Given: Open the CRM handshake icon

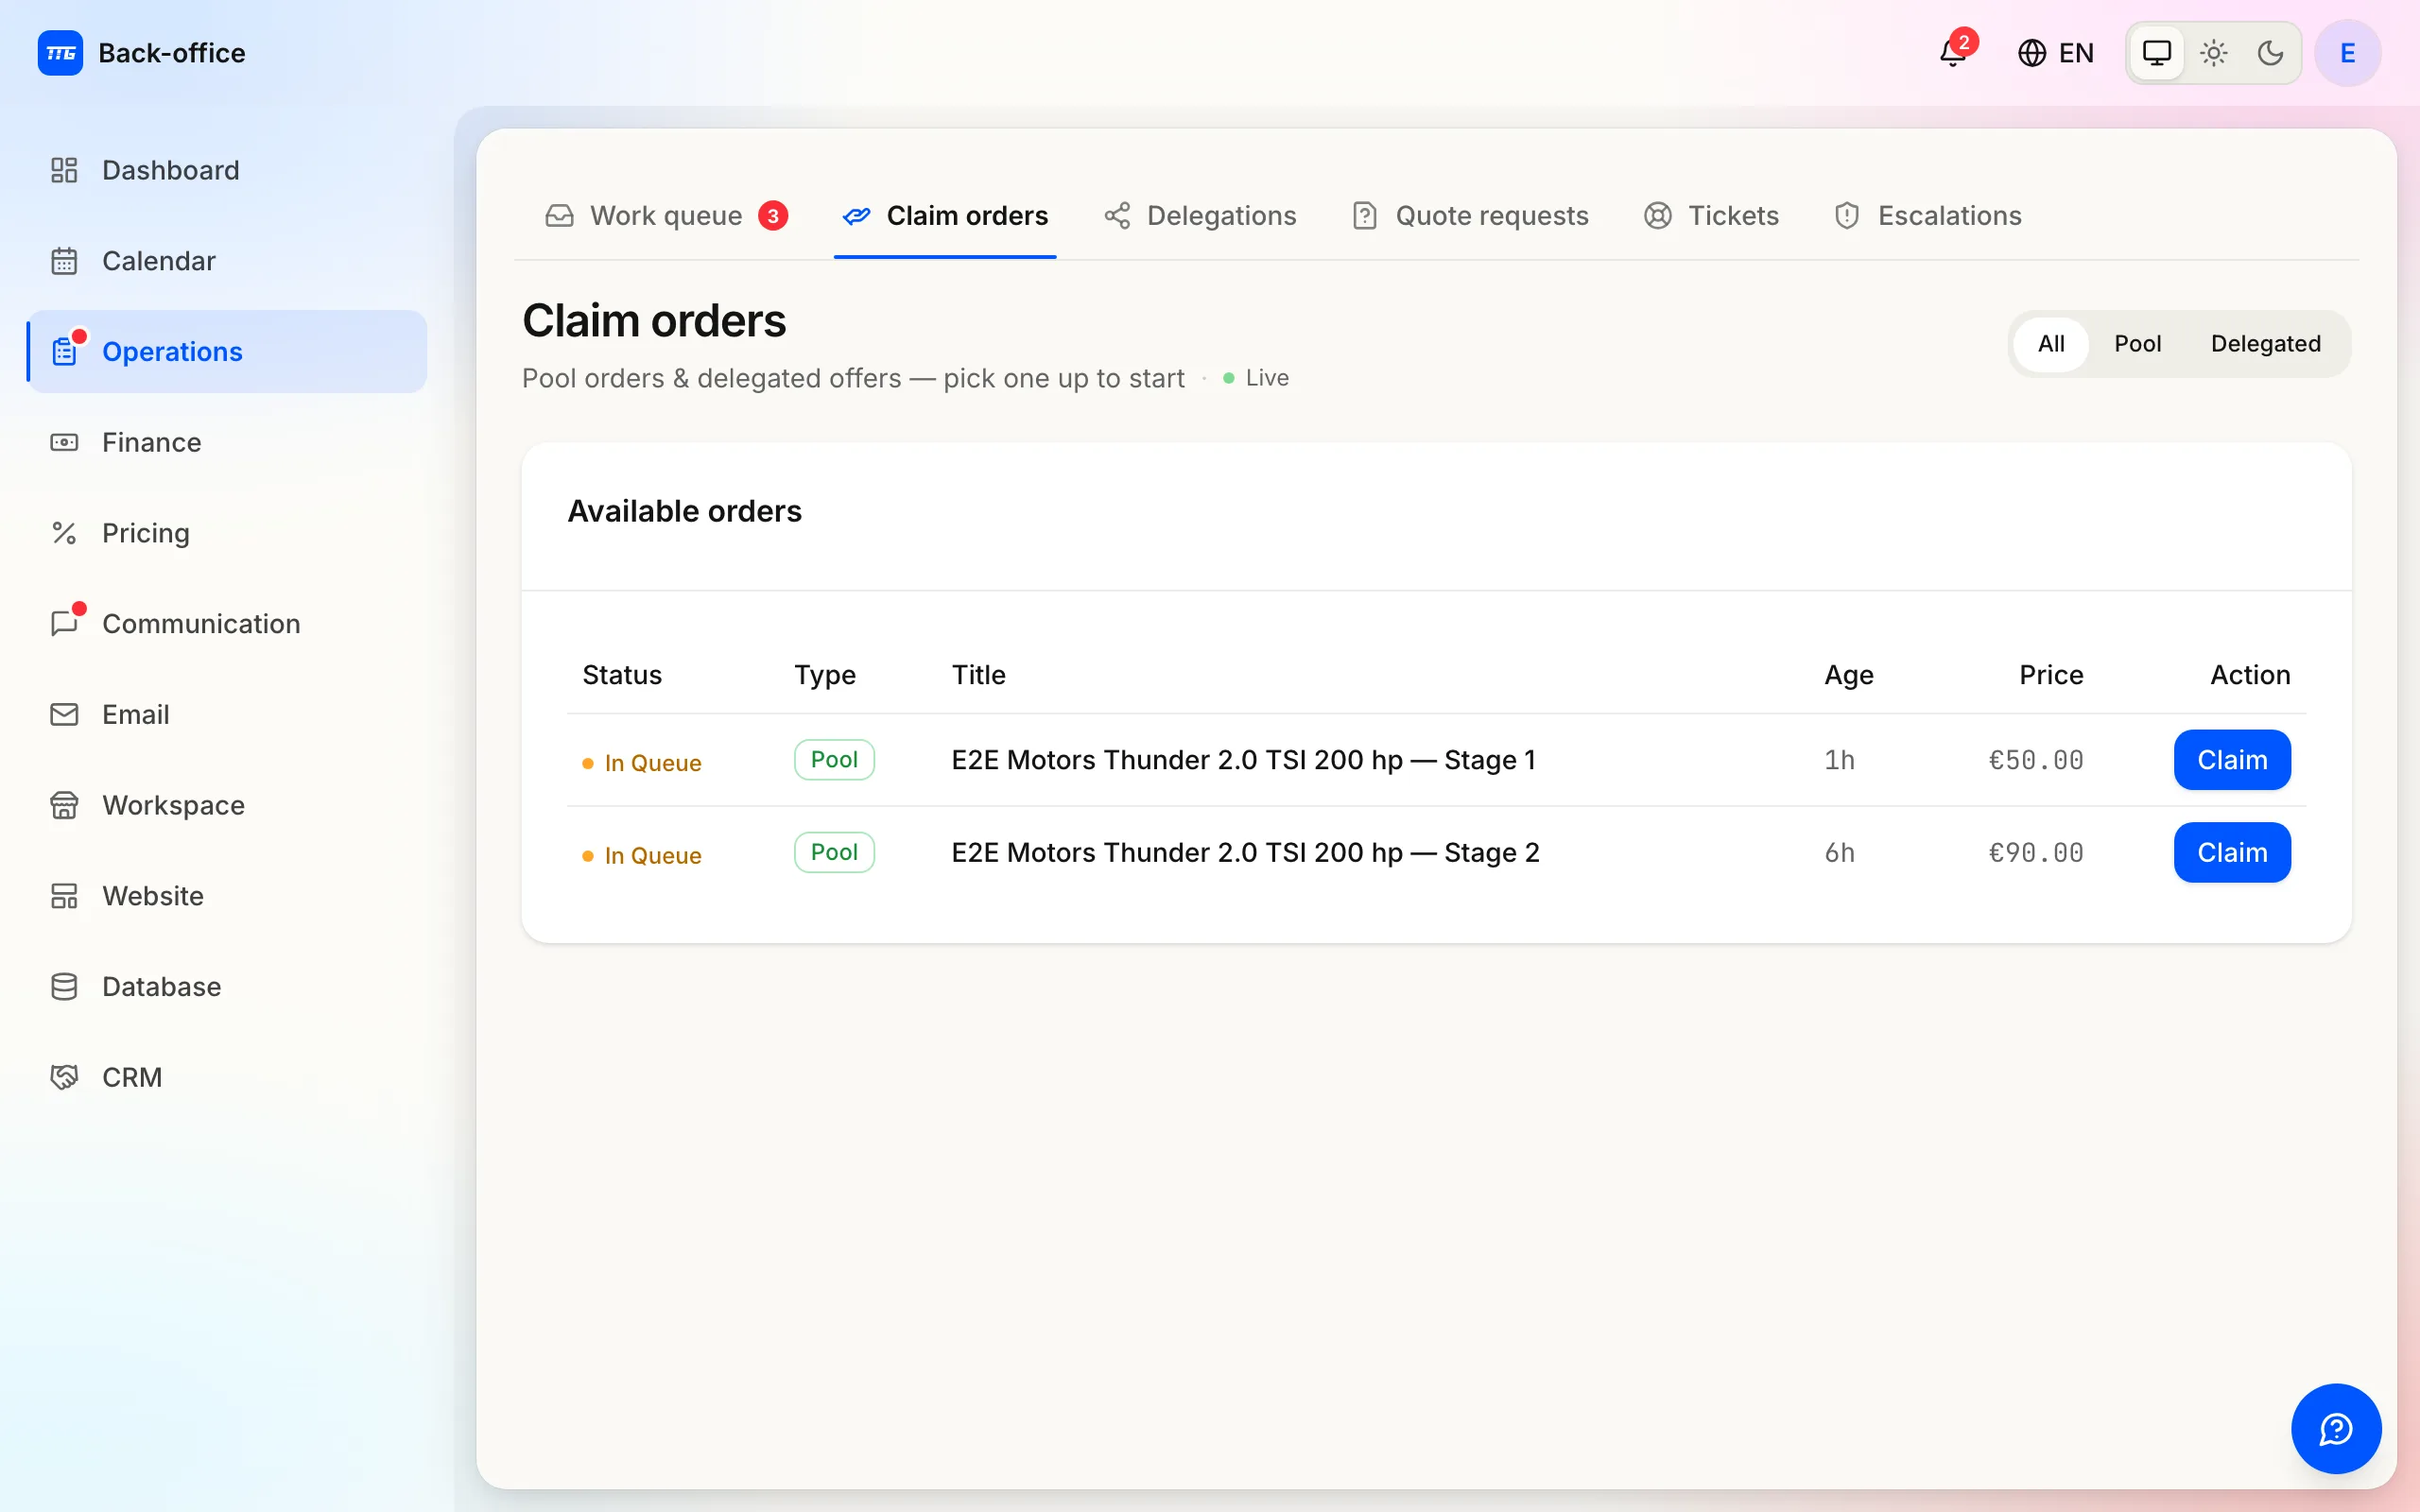Looking at the screenshot, I should (x=64, y=1077).
